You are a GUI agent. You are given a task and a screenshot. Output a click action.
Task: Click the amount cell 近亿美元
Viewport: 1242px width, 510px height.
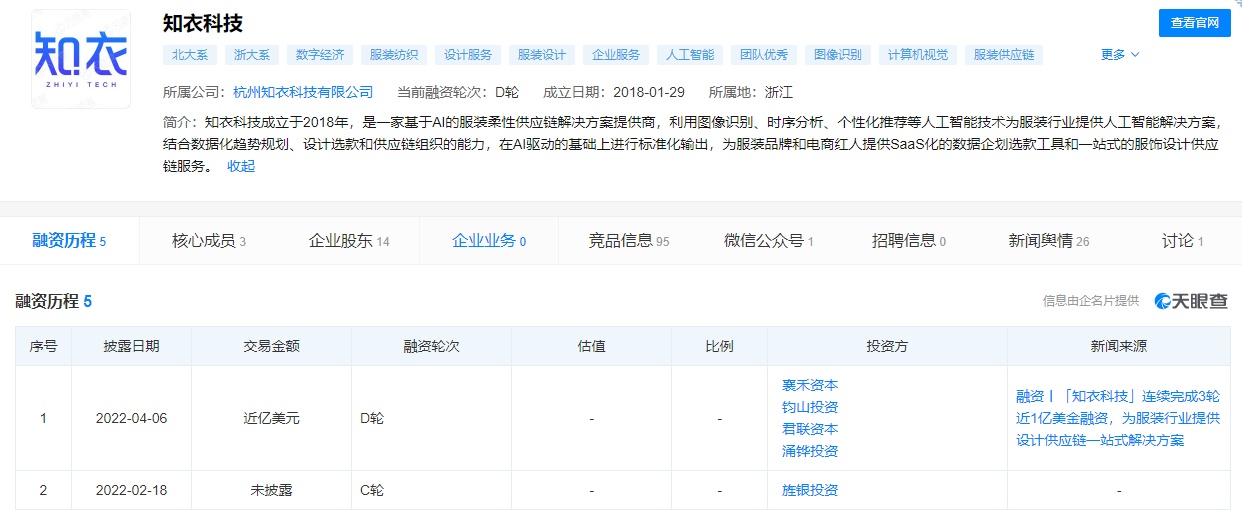pyautogui.click(x=271, y=418)
